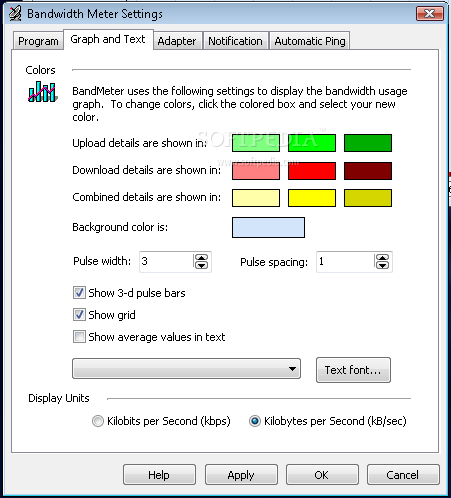Click the Bandwidth Meter title bar icon
Image resolution: width=451 pixels, height=498 pixels.
(x=15, y=14)
